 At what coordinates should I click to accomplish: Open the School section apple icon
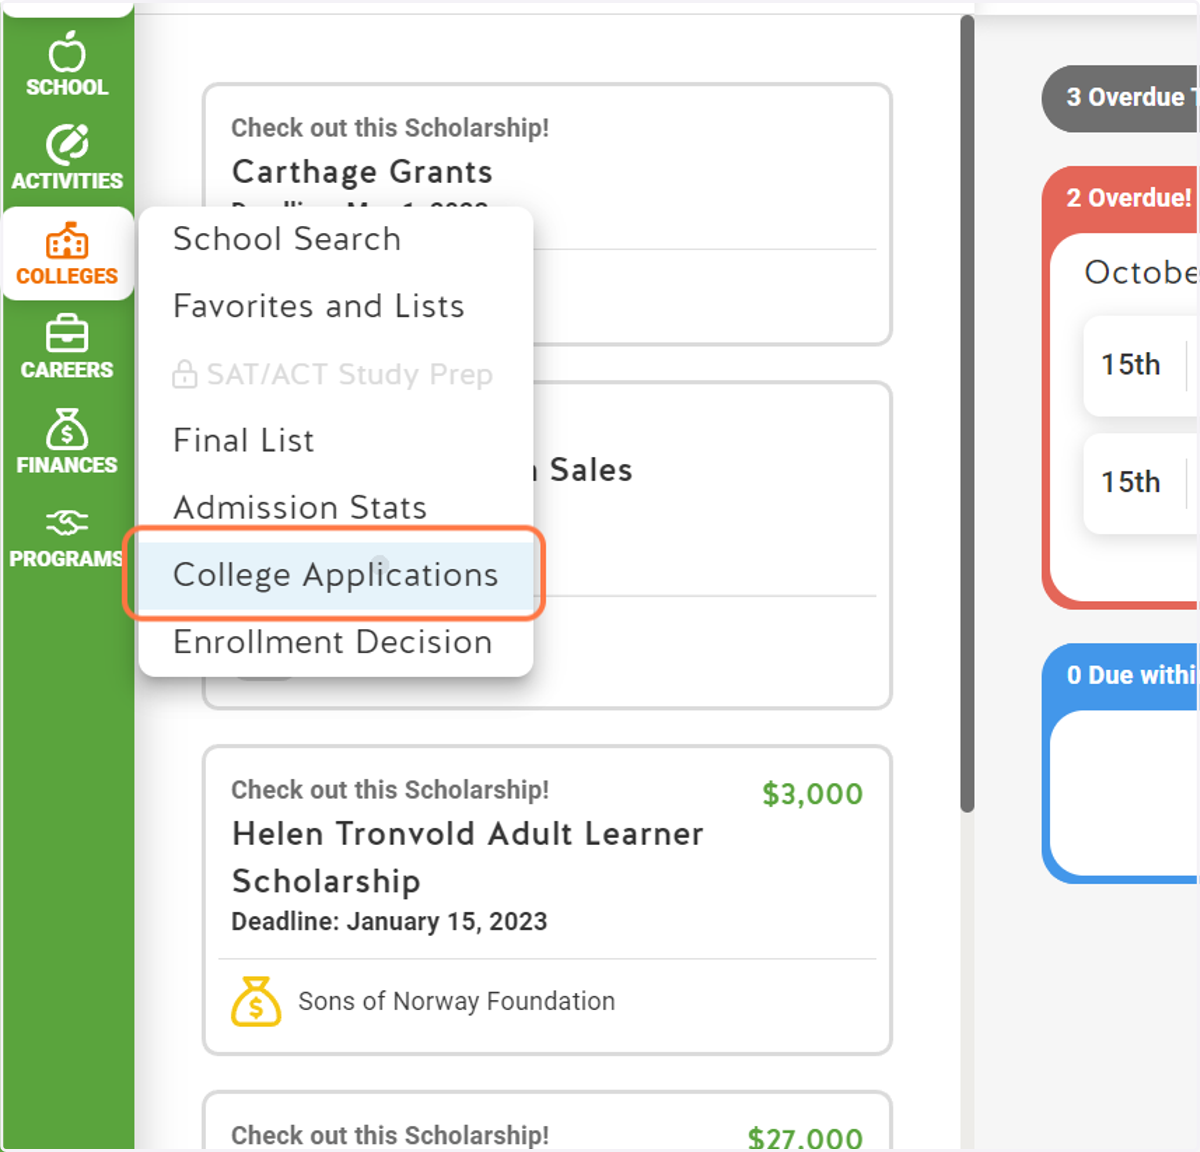[67, 52]
